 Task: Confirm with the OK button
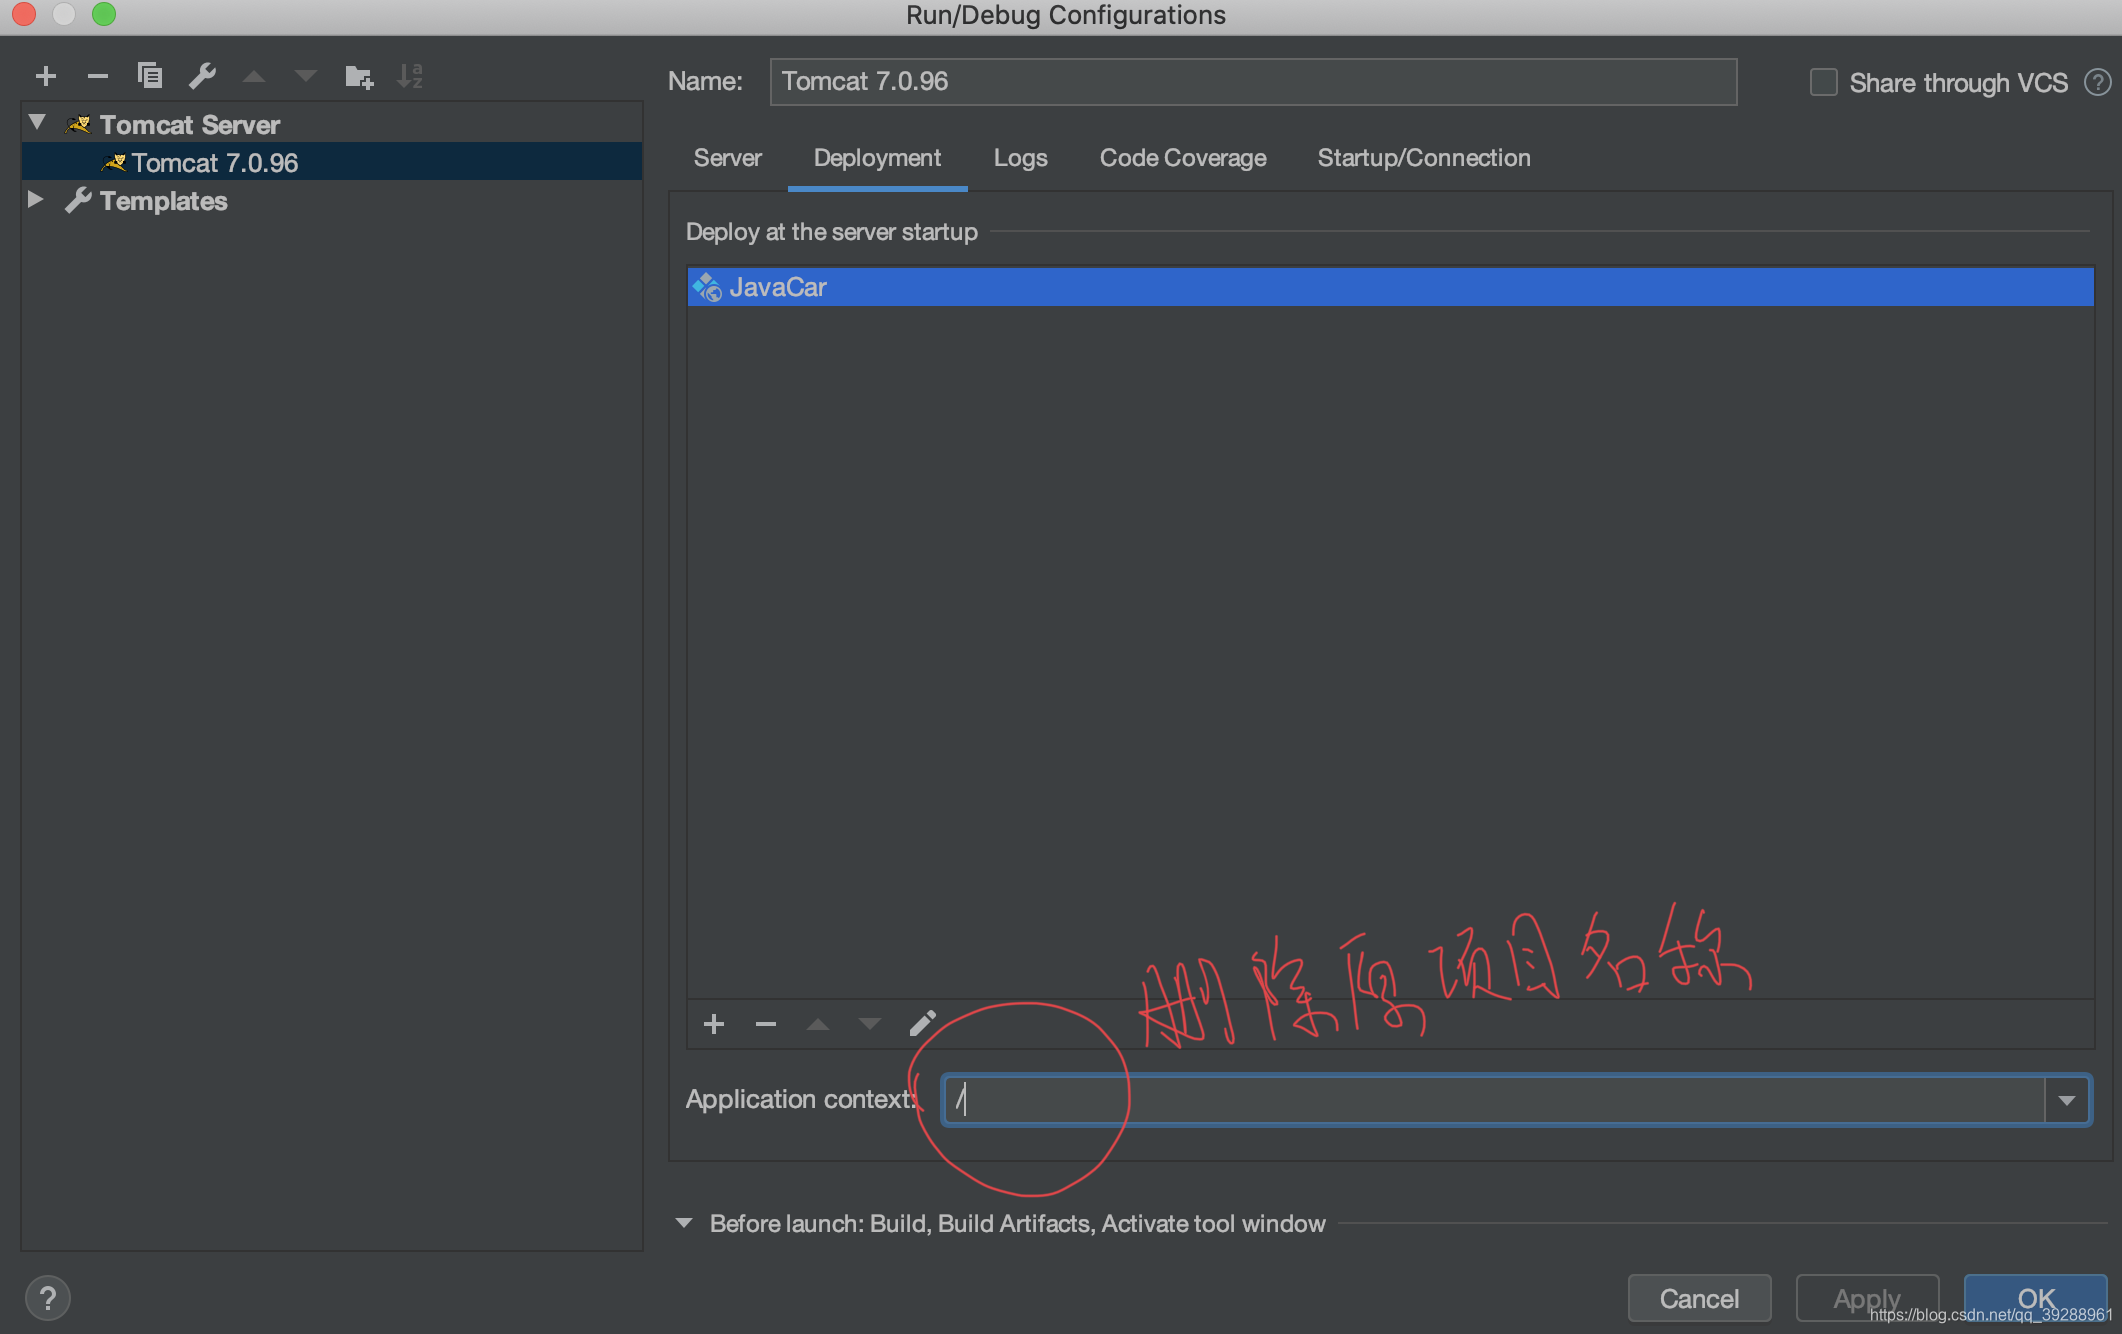click(x=2035, y=1298)
